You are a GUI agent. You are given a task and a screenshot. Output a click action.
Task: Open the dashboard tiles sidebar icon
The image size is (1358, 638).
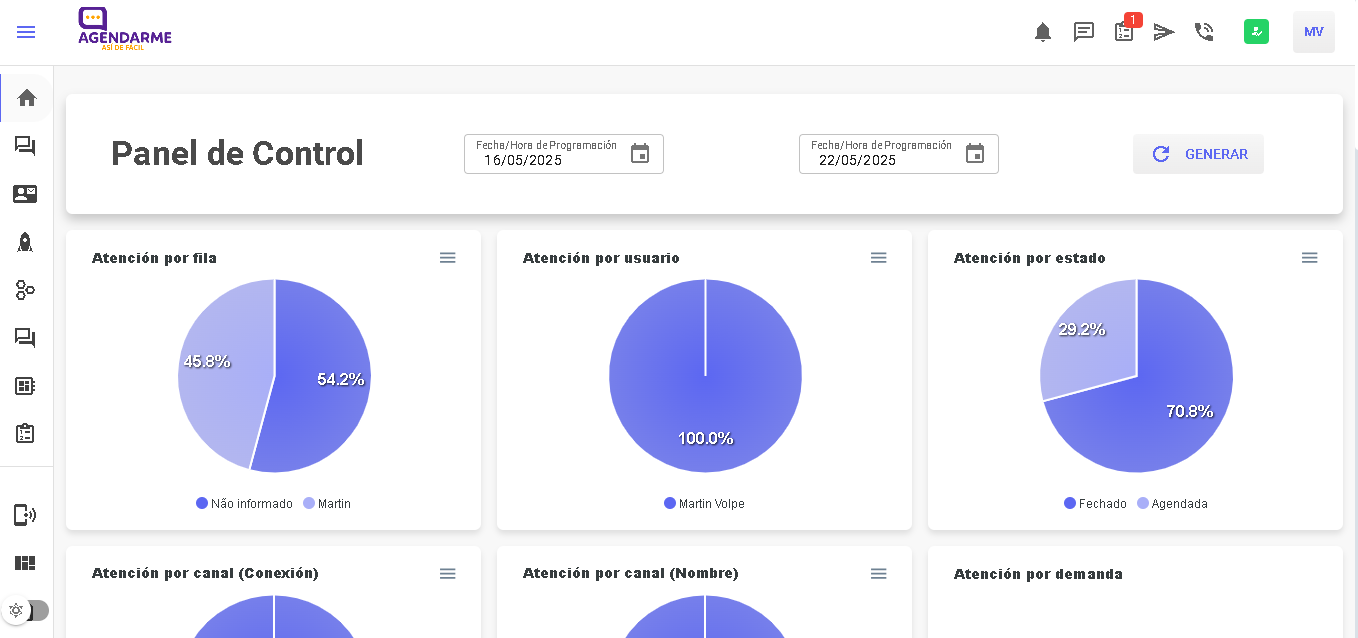click(x=25, y=563)
